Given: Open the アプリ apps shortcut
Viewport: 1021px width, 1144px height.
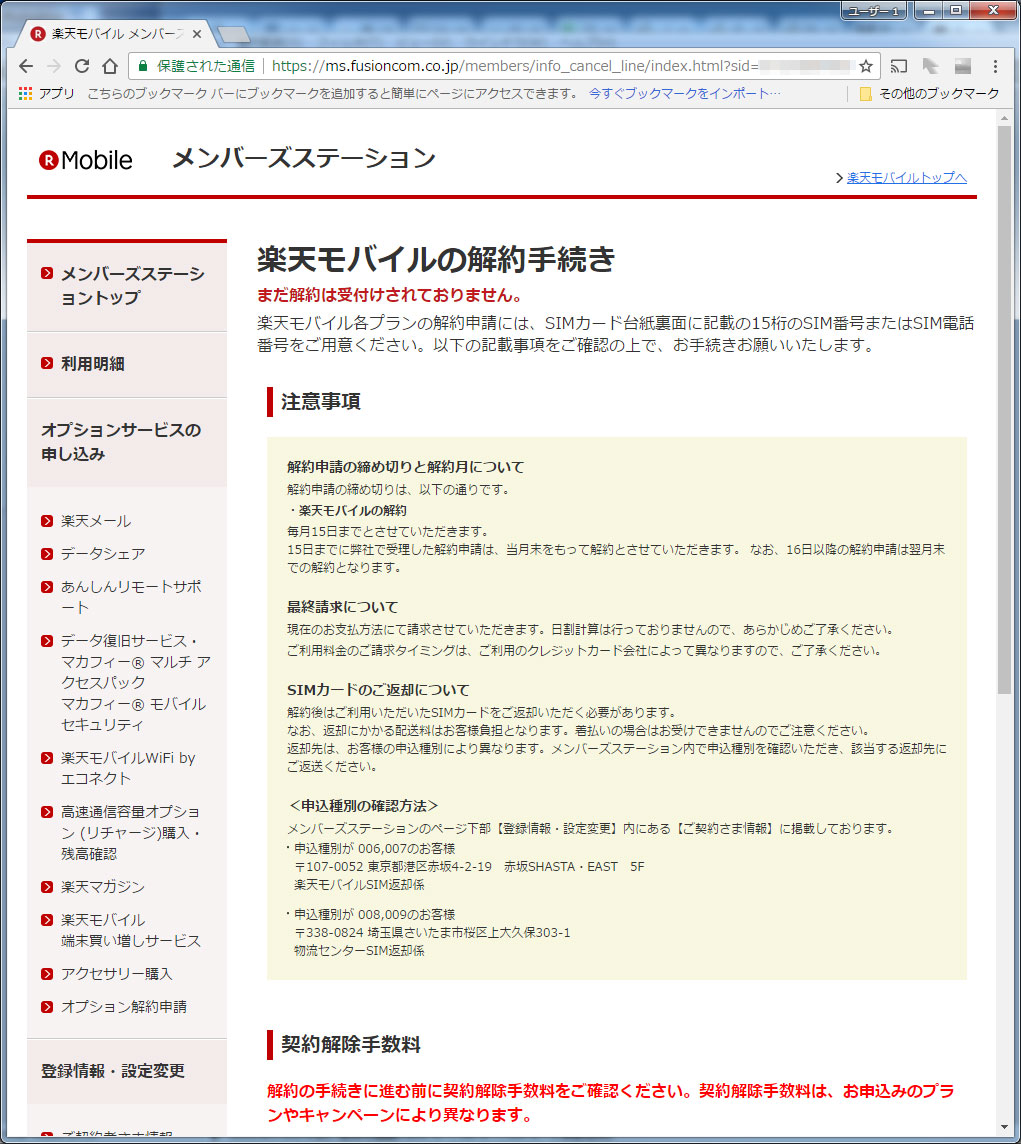Looking at the screenshot, I should [x=47, y=93].
